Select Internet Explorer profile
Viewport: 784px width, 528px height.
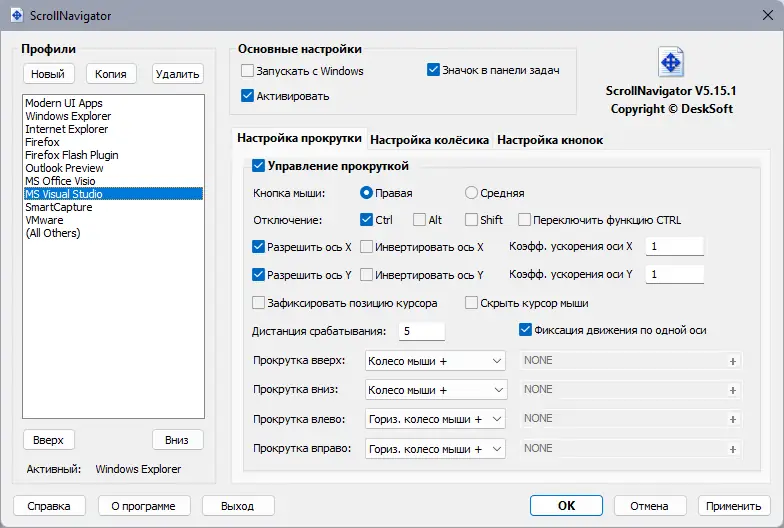(114, 129)
